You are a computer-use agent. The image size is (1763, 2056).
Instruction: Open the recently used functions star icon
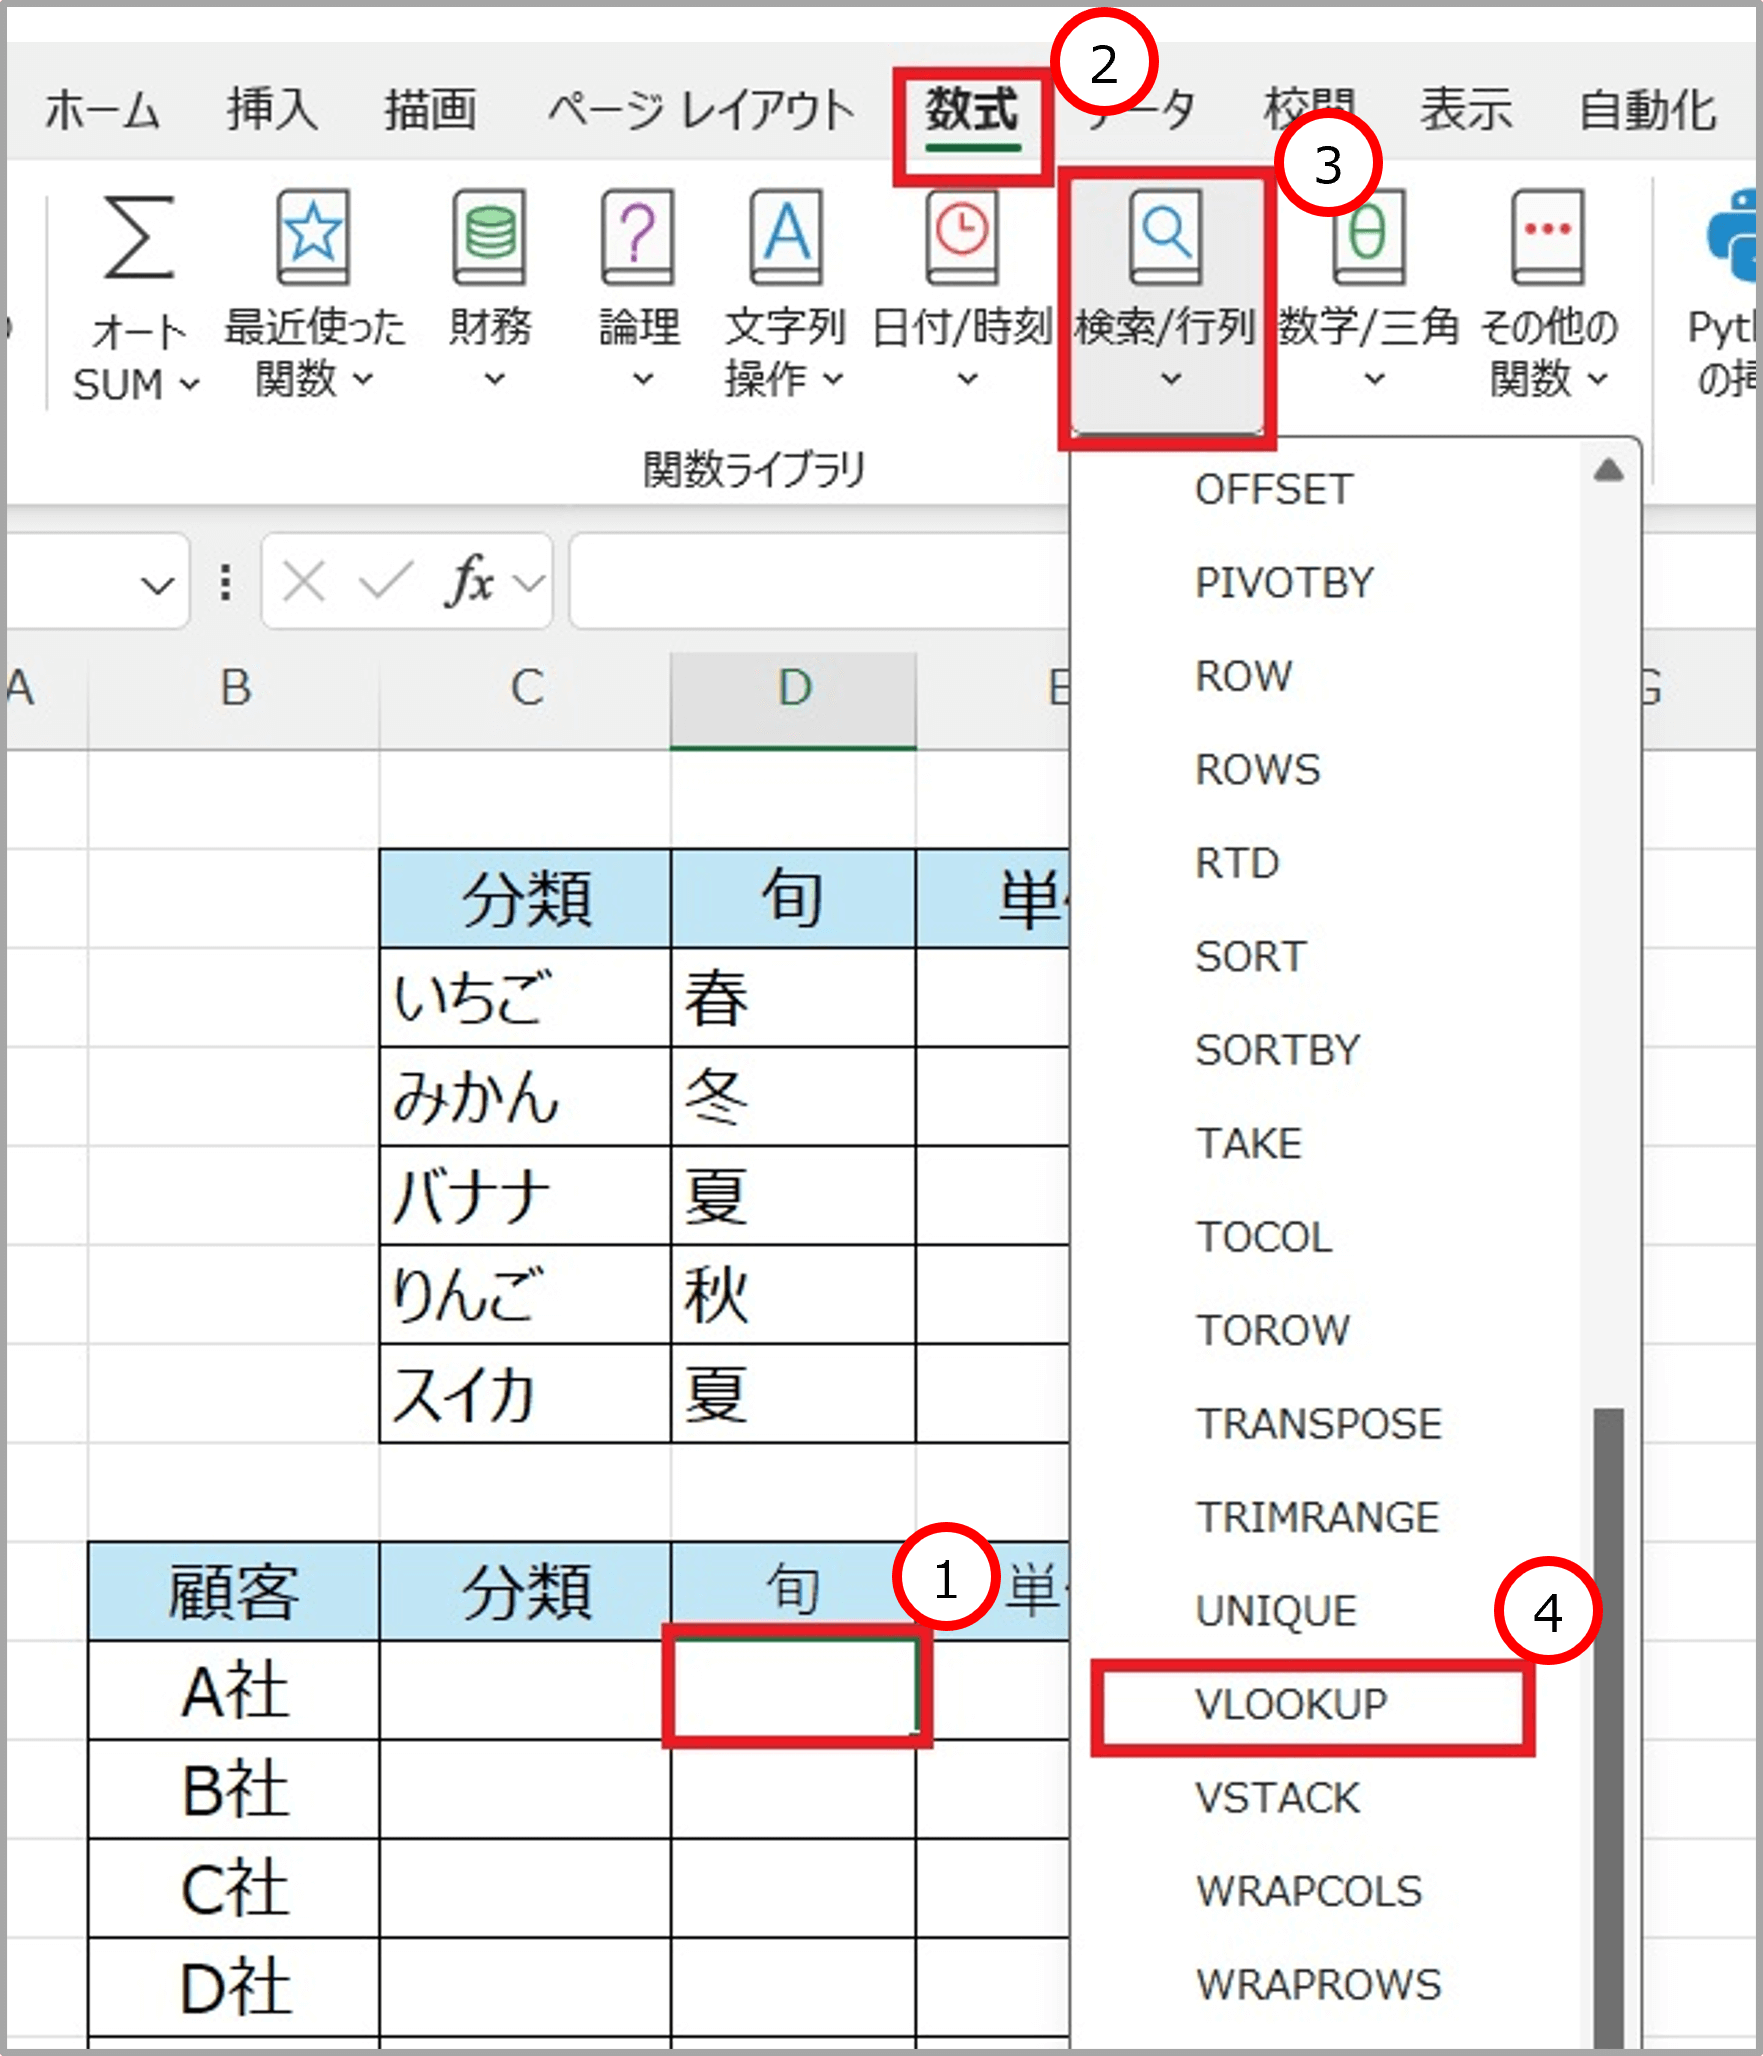click(x=313, y=236)
